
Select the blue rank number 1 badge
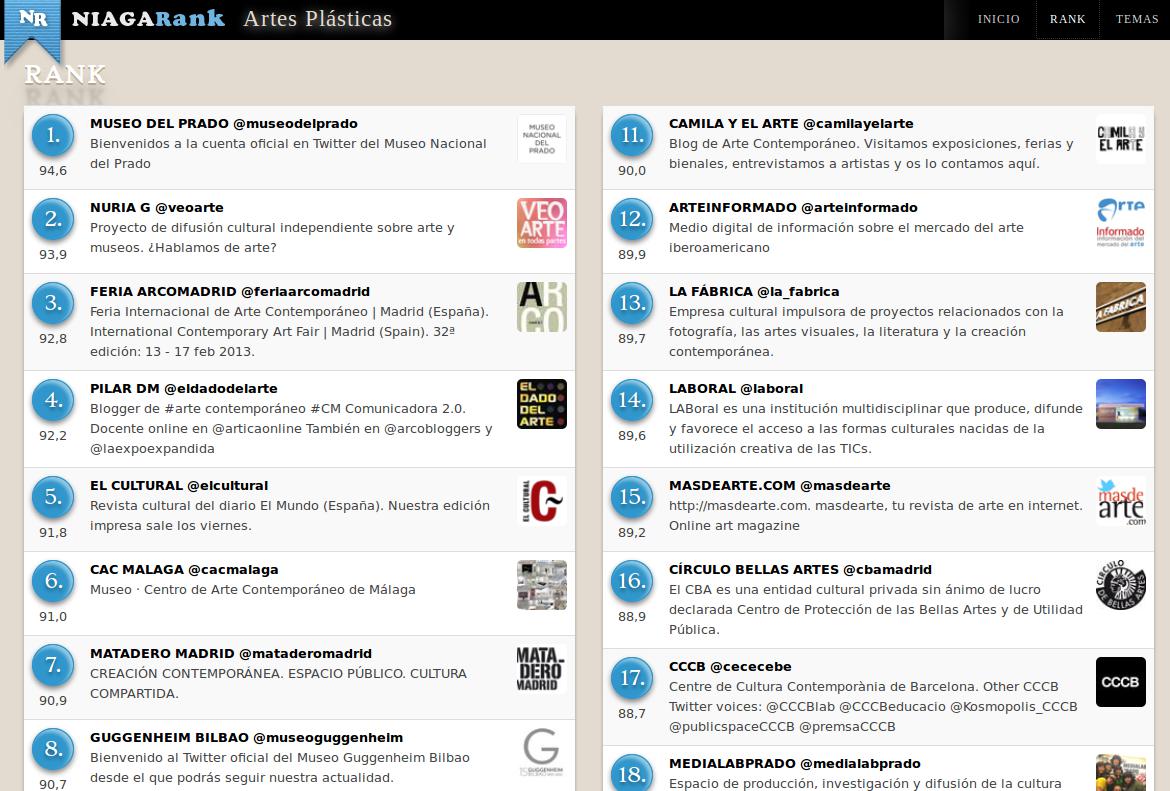pyautogui.click(x=53, y=136)
